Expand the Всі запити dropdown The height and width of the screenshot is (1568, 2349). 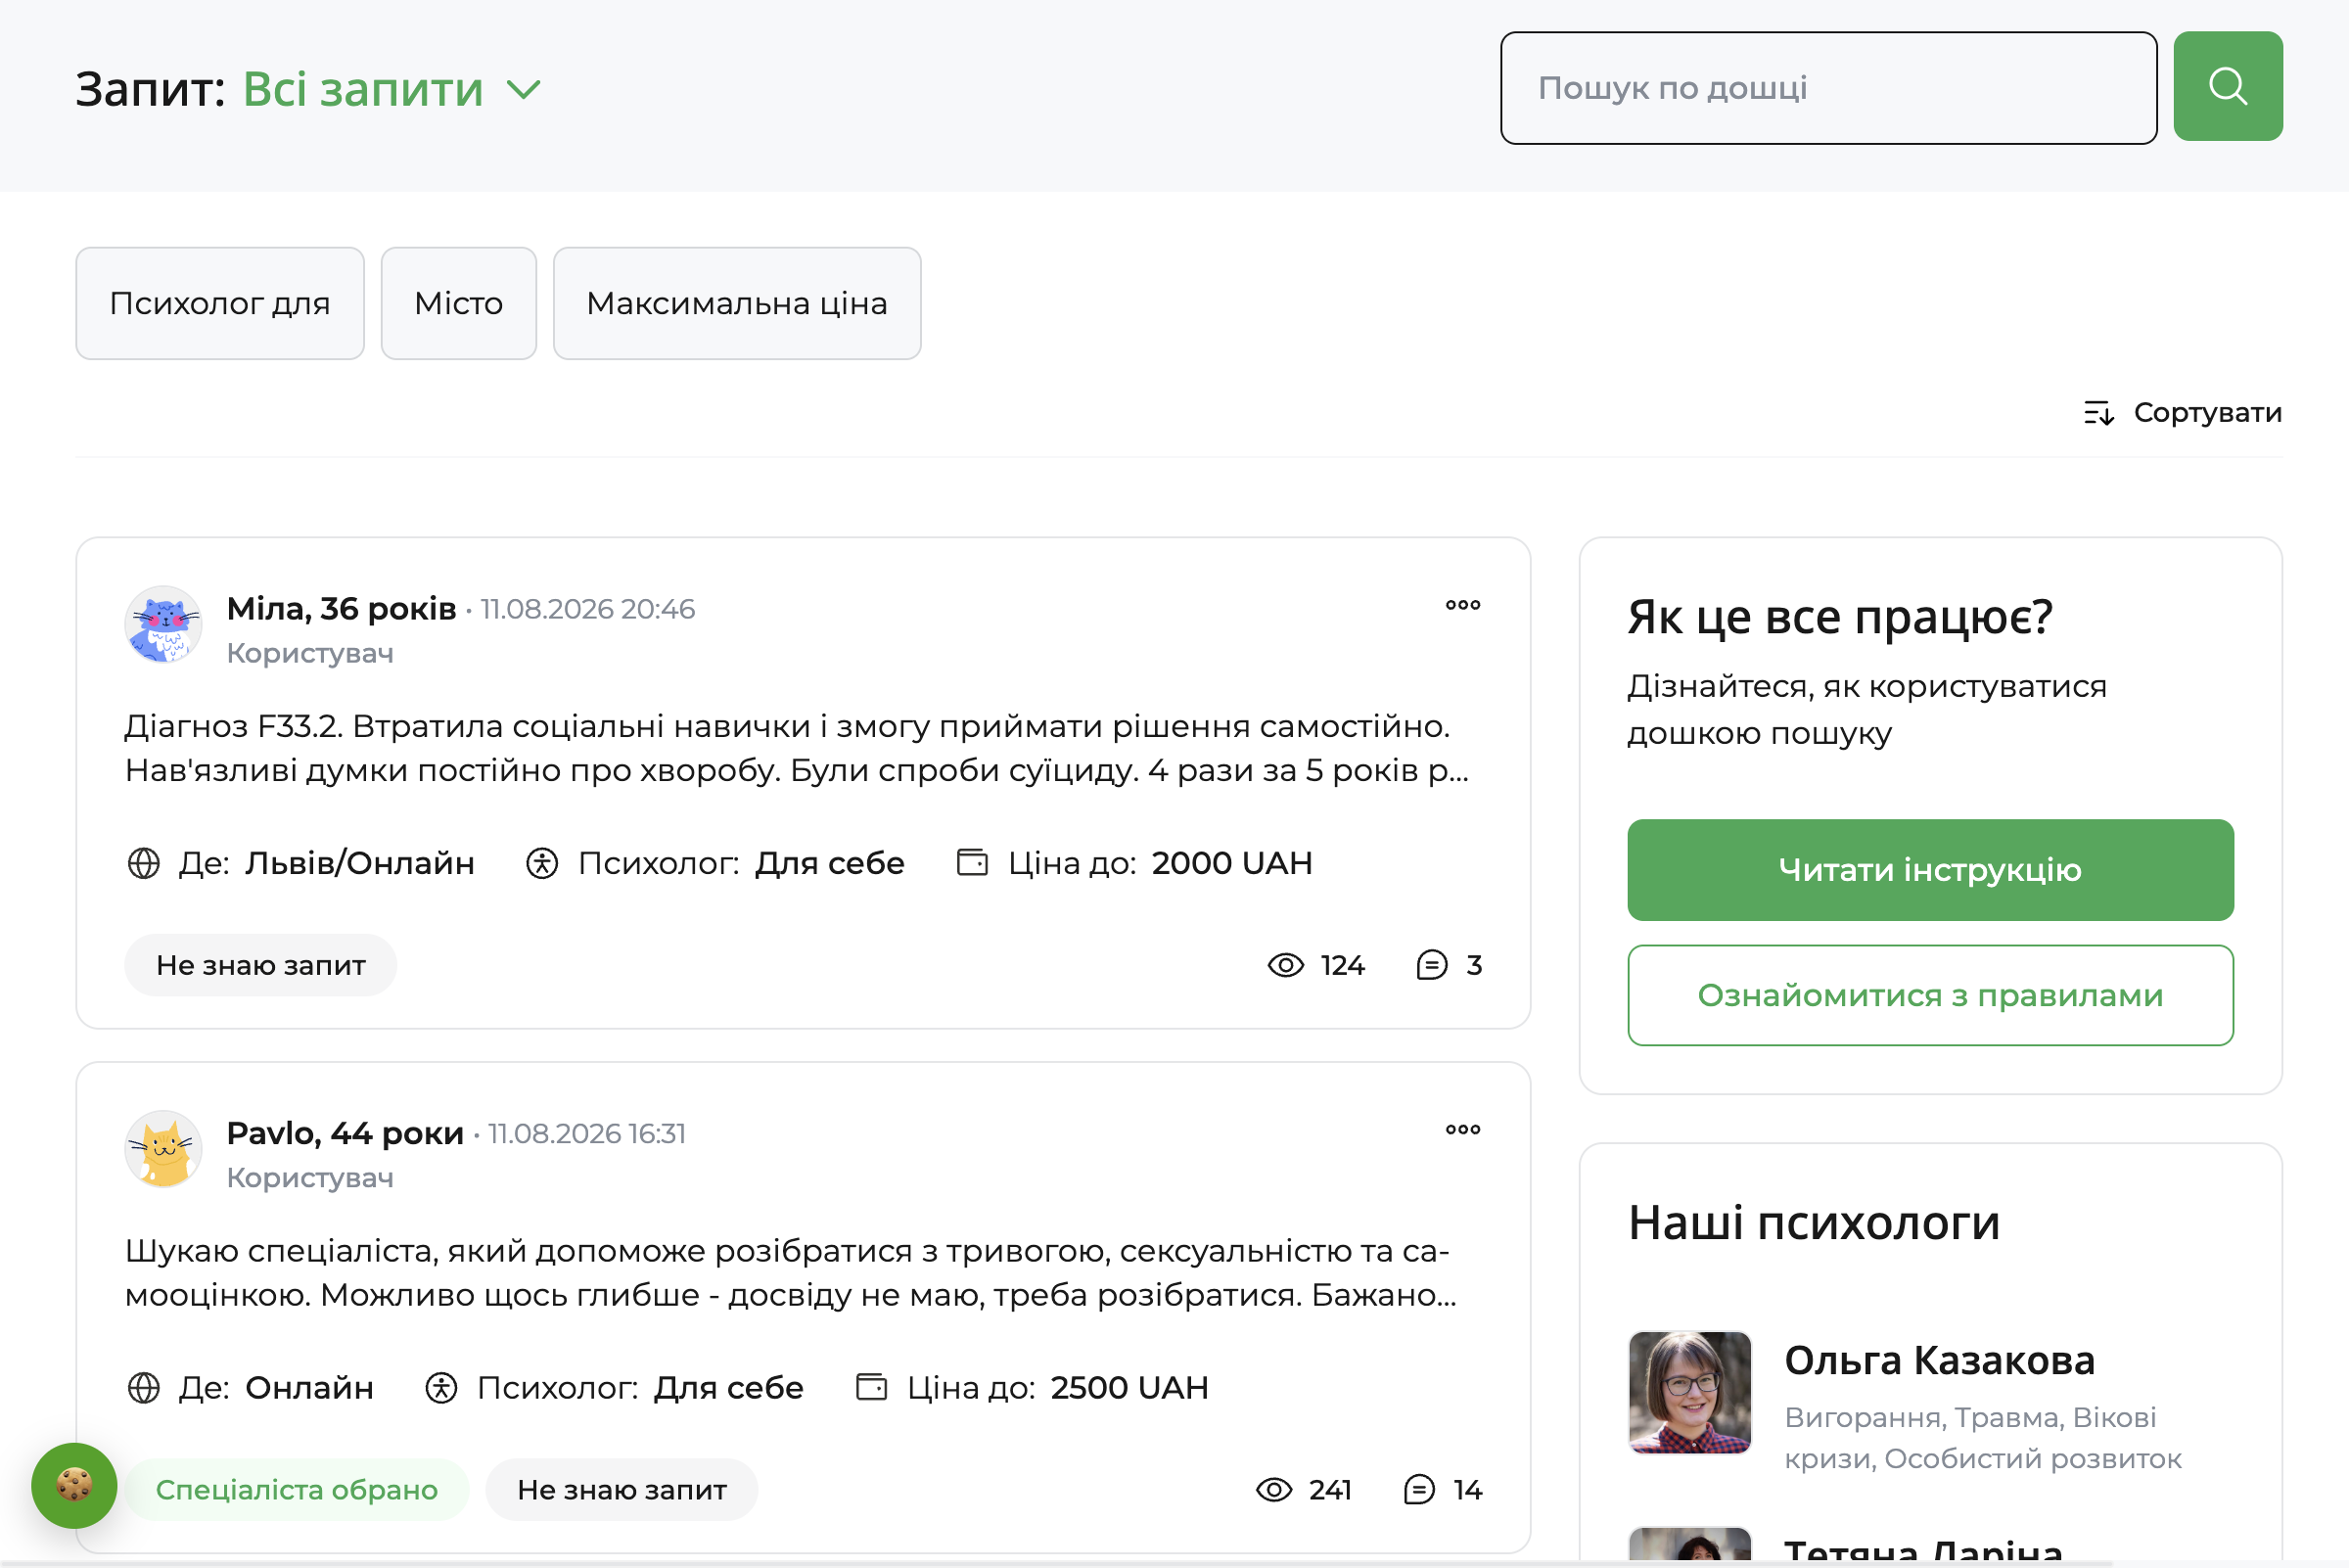[392, 89]
